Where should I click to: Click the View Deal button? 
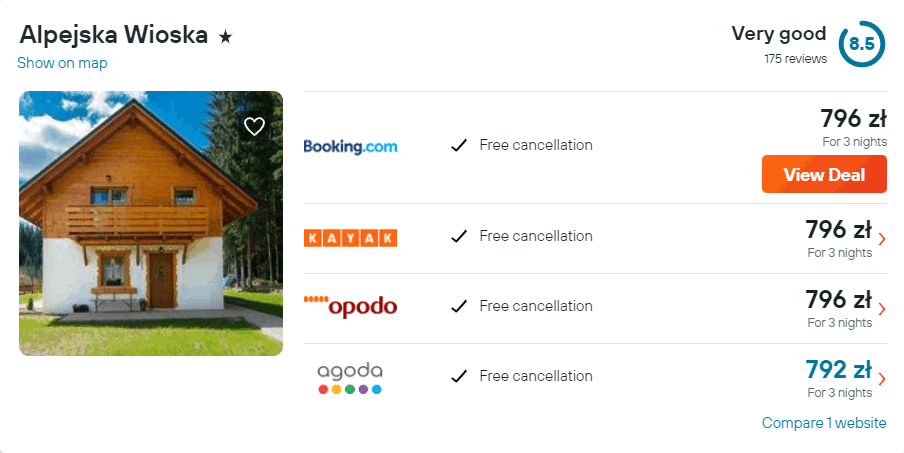824,174
